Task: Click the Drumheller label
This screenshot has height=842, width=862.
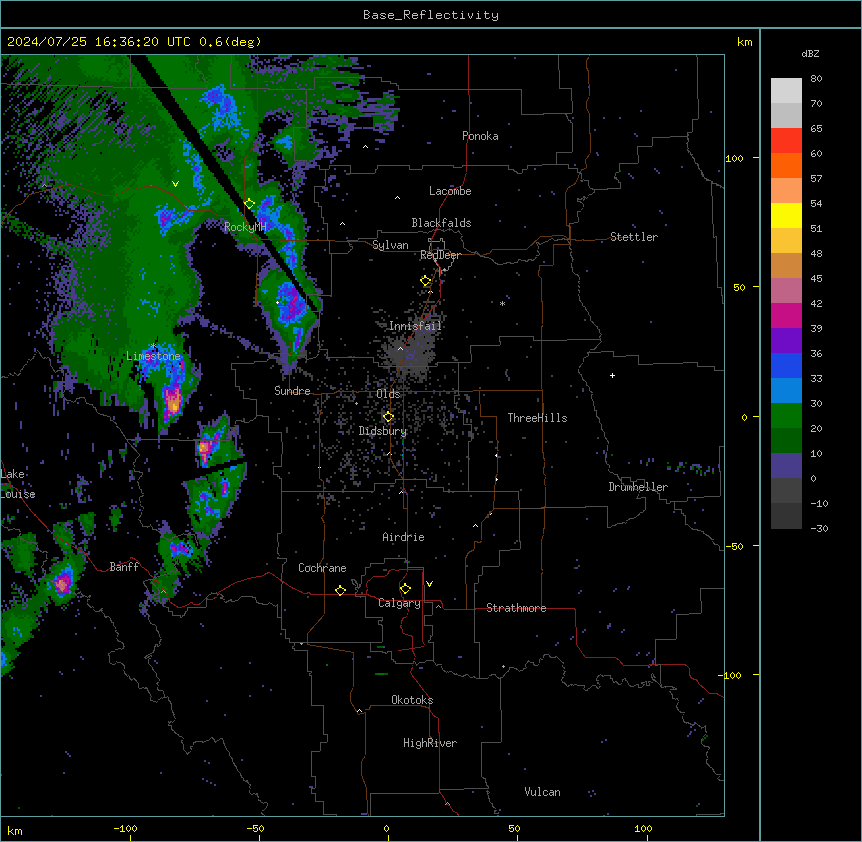Action: point(638,487)
